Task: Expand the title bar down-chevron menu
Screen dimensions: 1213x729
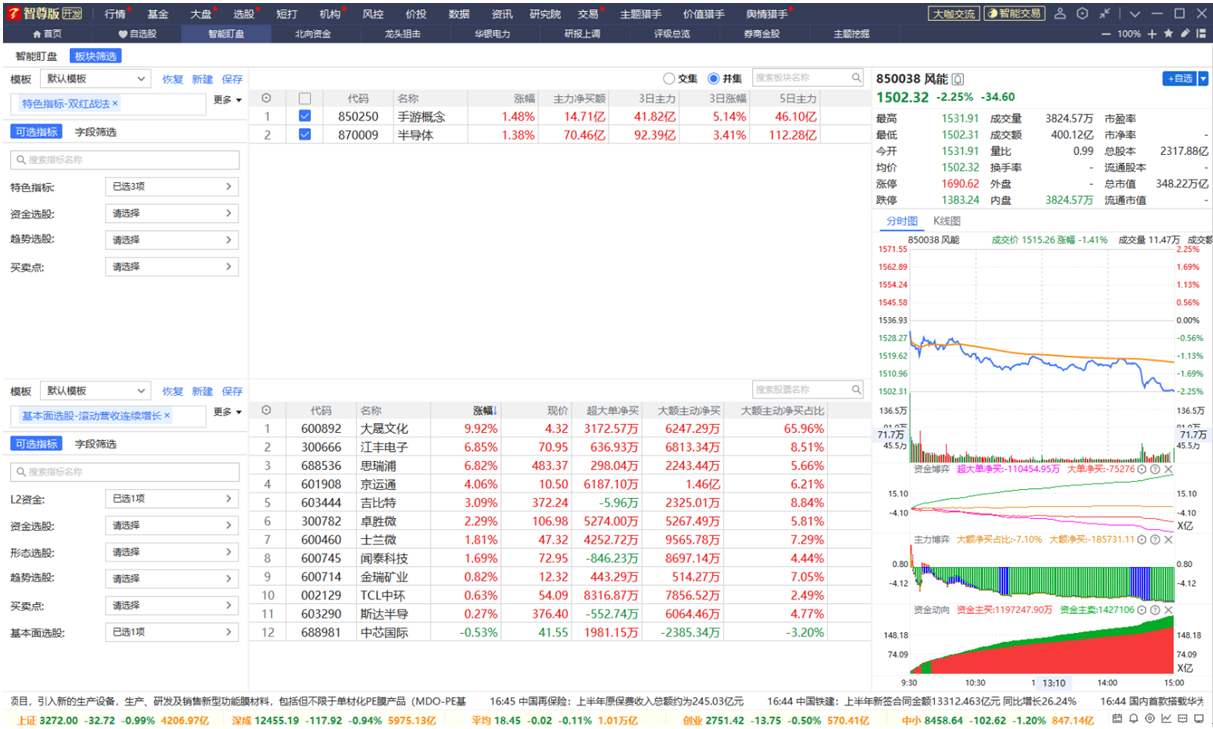Action: click(1135, 14)
